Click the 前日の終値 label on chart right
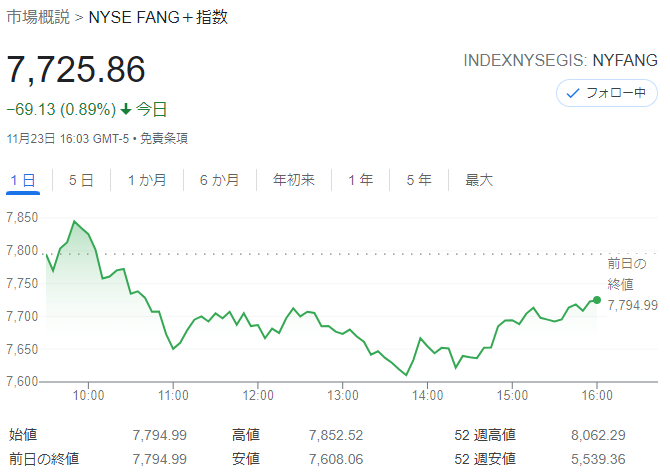 click(627, 274)
